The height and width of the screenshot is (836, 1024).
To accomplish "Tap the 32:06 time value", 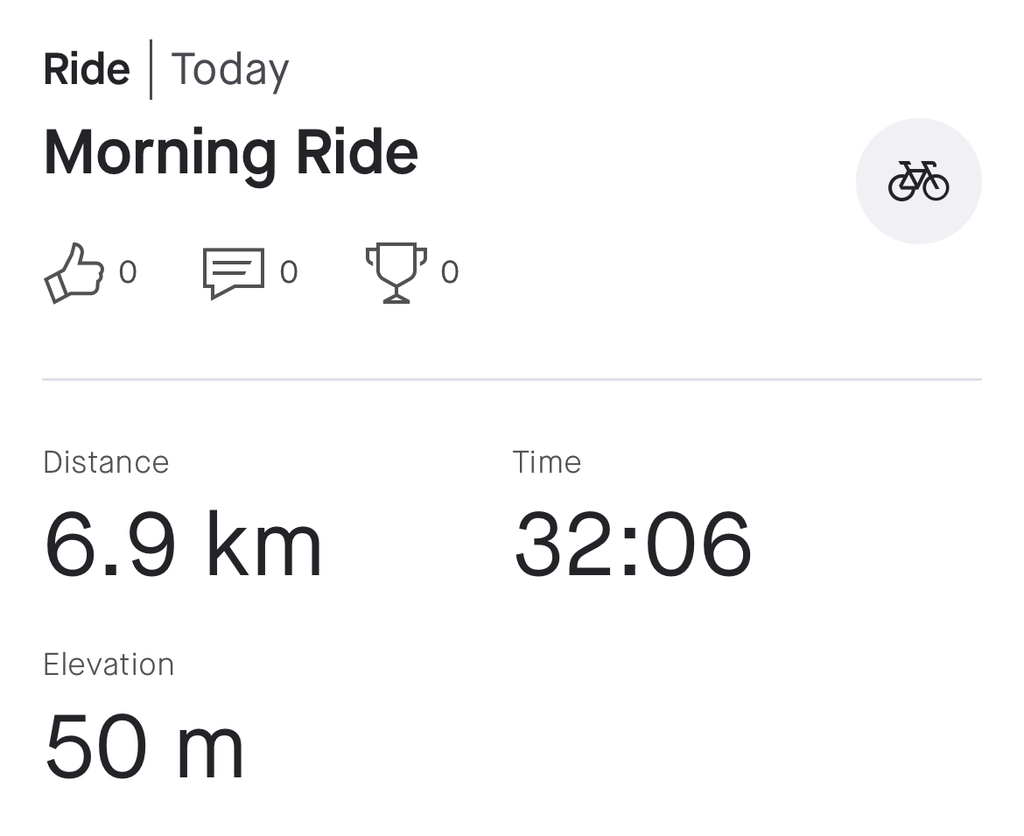I will point(632,546).
